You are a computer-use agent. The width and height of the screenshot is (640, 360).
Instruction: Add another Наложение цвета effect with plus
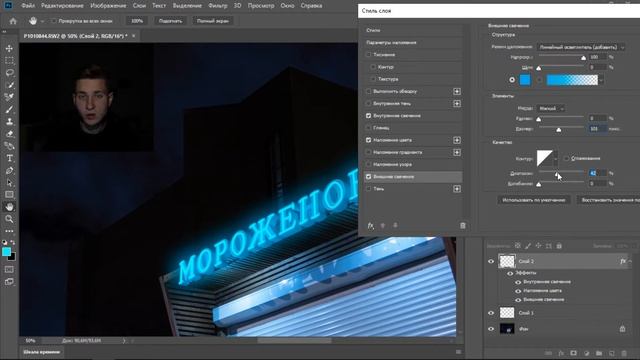click(457, 140)
